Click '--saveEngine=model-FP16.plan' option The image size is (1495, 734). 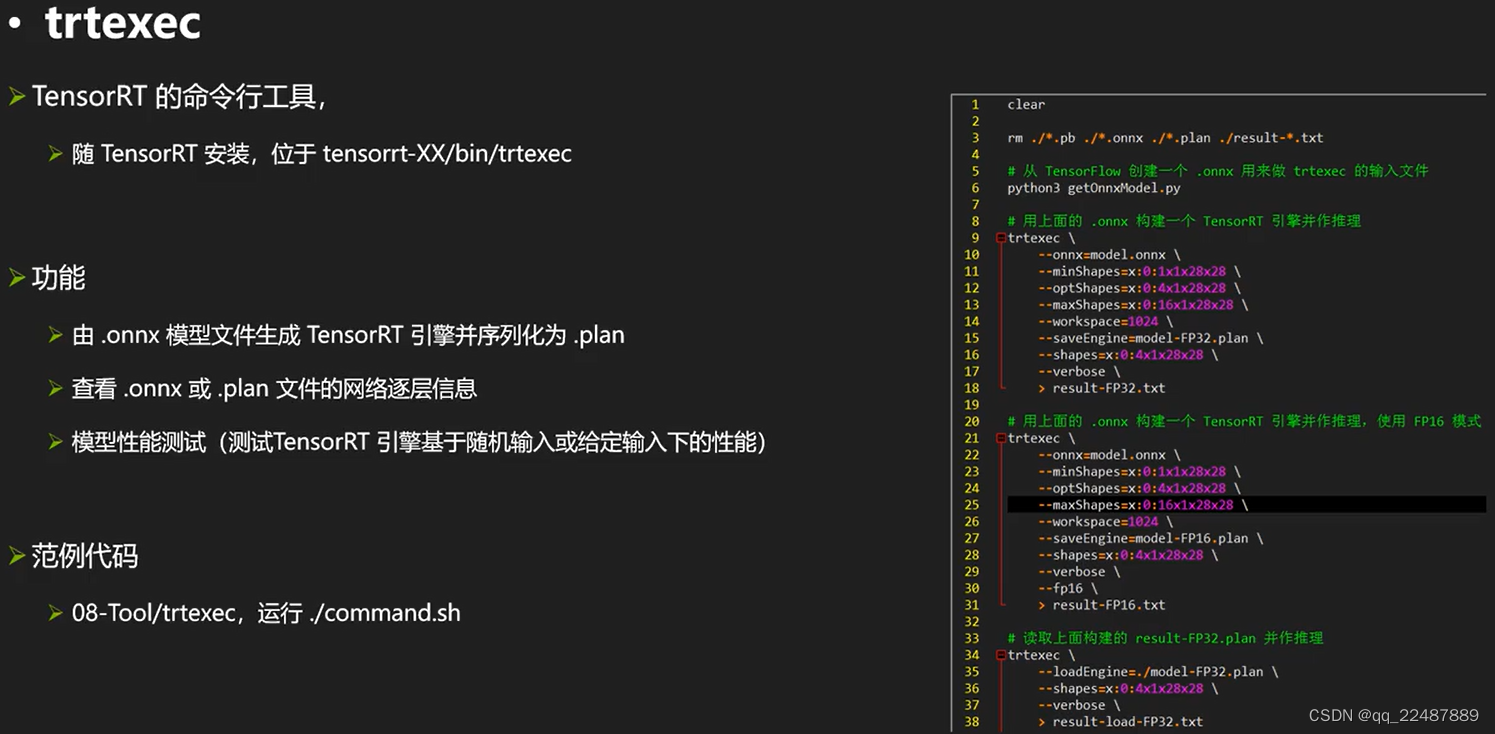pos(1151,538)
